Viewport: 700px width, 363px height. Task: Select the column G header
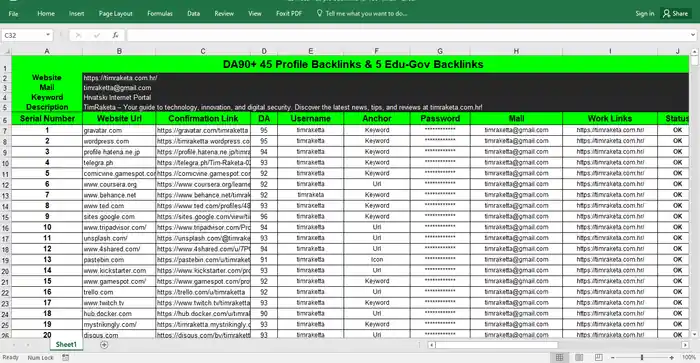(x=440, y=51)
